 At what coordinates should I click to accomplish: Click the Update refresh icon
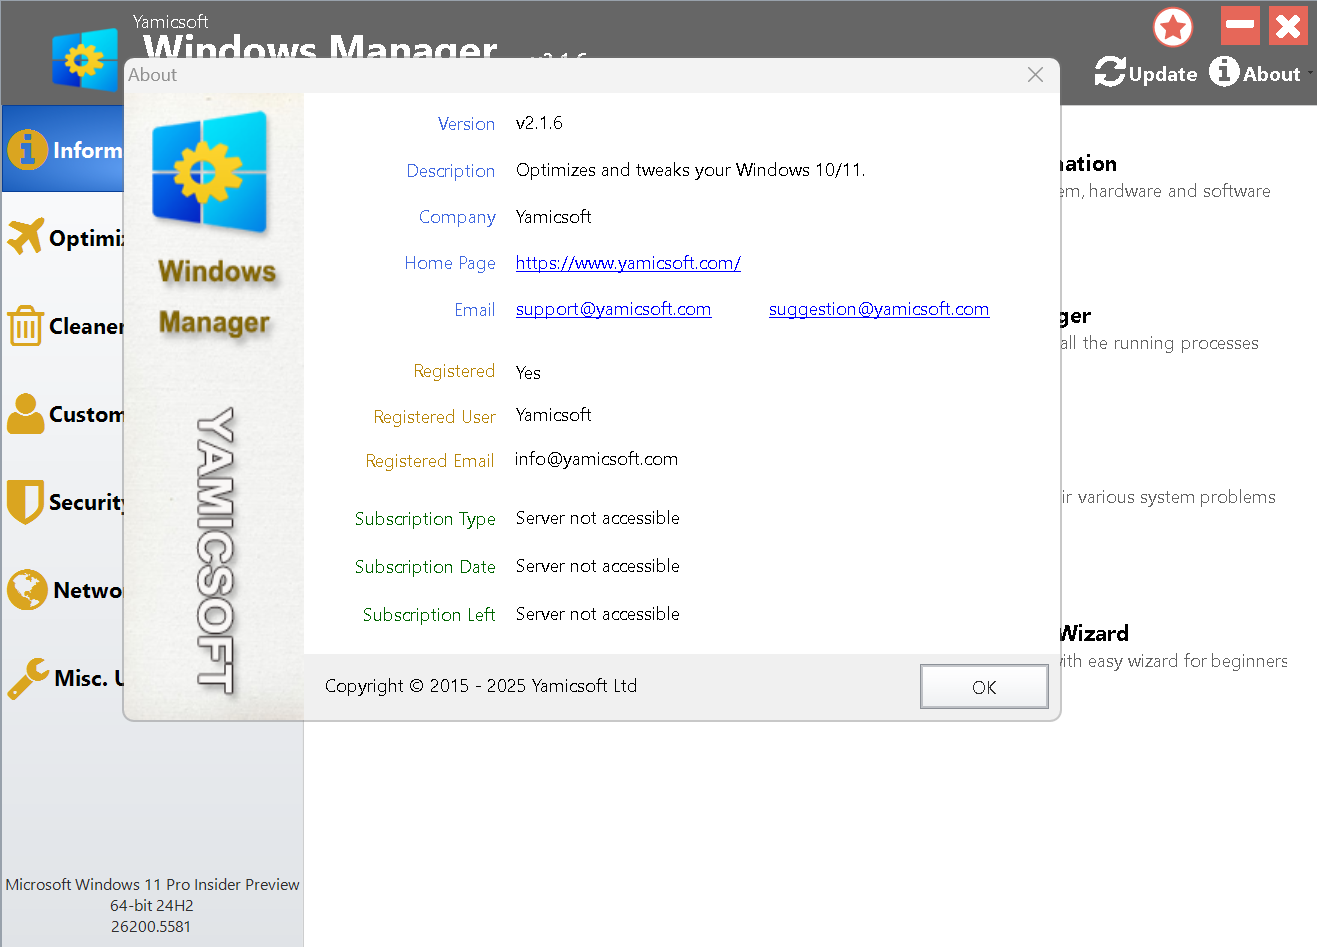(x=1110, y=72)
